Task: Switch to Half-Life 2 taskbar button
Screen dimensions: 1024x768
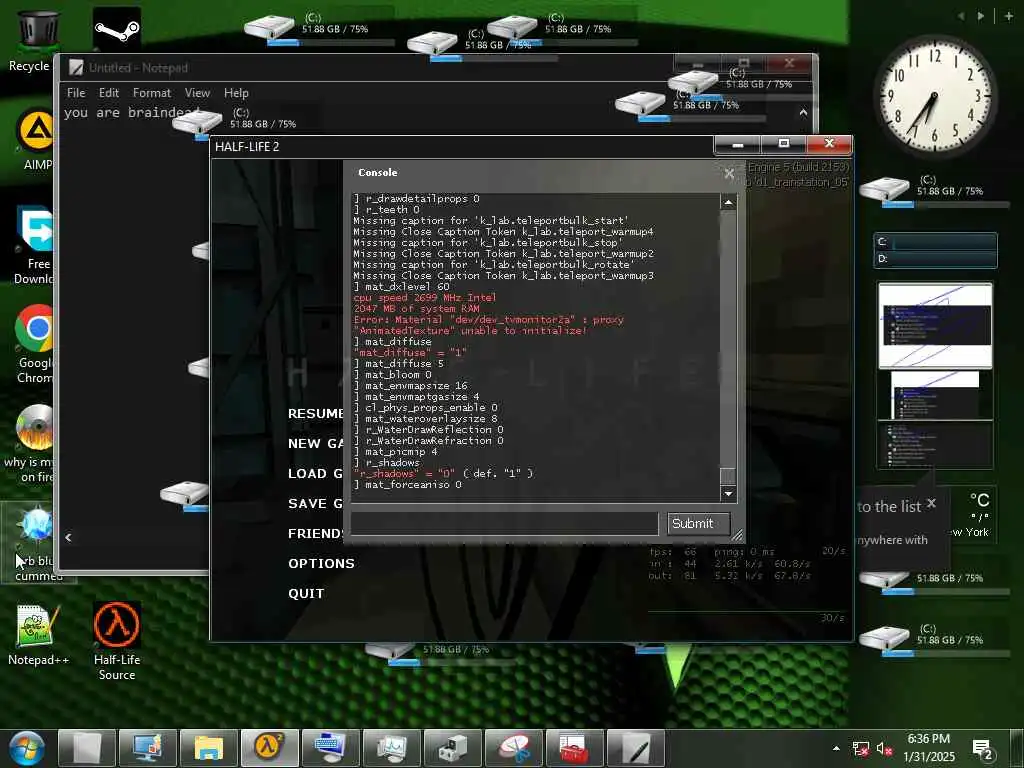Action: (x=270, y=748)
